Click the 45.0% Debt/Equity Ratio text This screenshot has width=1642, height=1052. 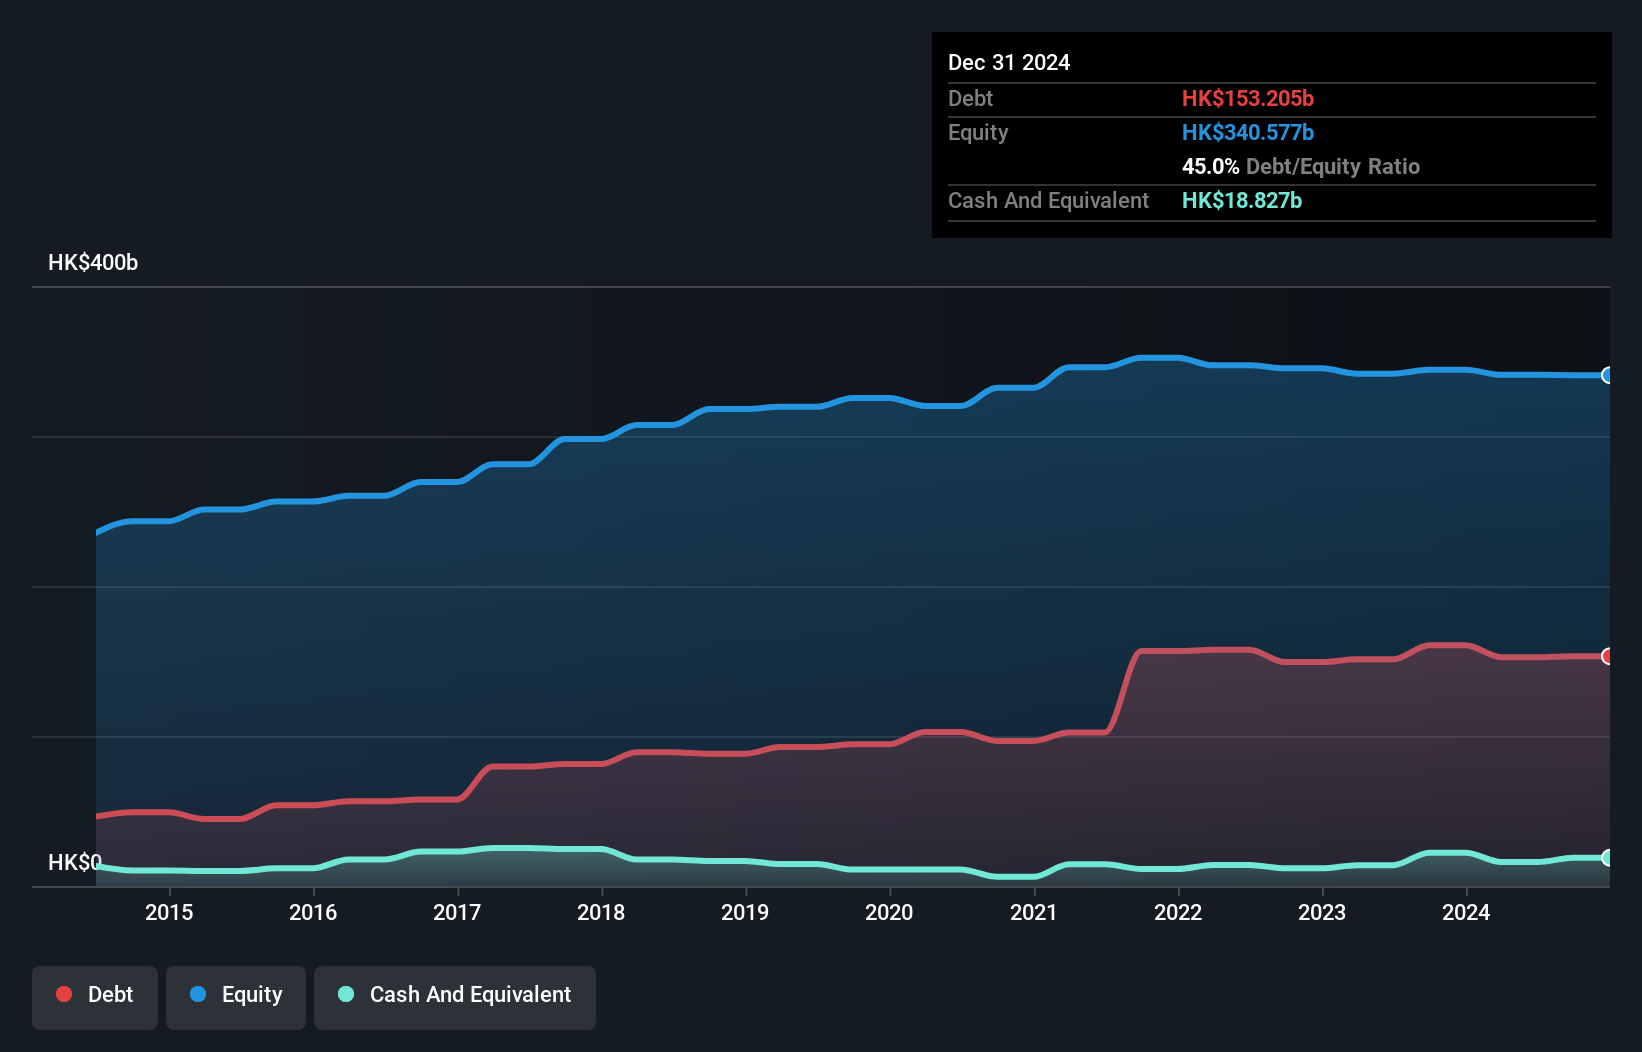tap(1301, 166)
